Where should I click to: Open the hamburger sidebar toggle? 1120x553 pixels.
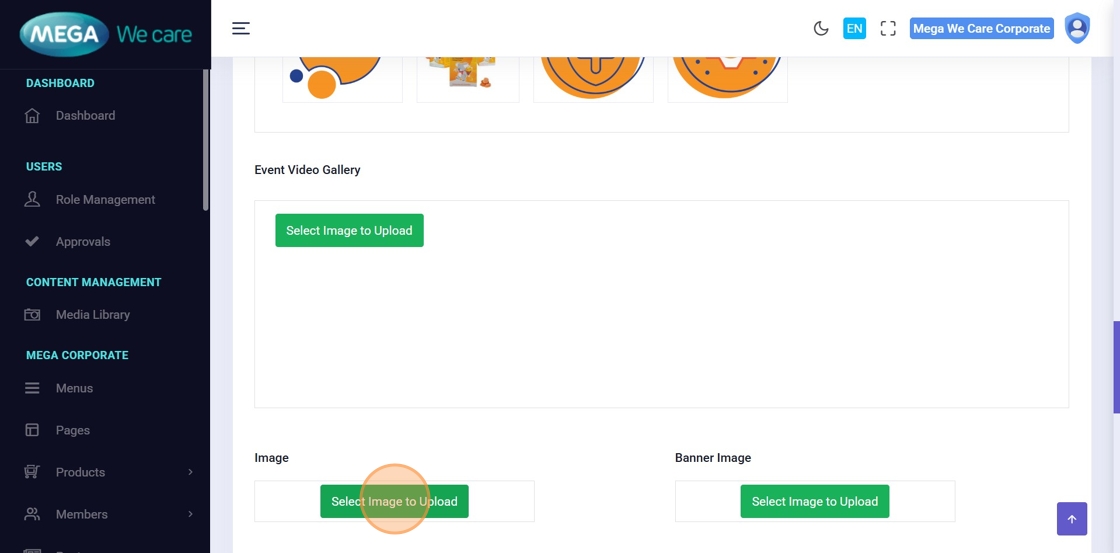point(241,28)
